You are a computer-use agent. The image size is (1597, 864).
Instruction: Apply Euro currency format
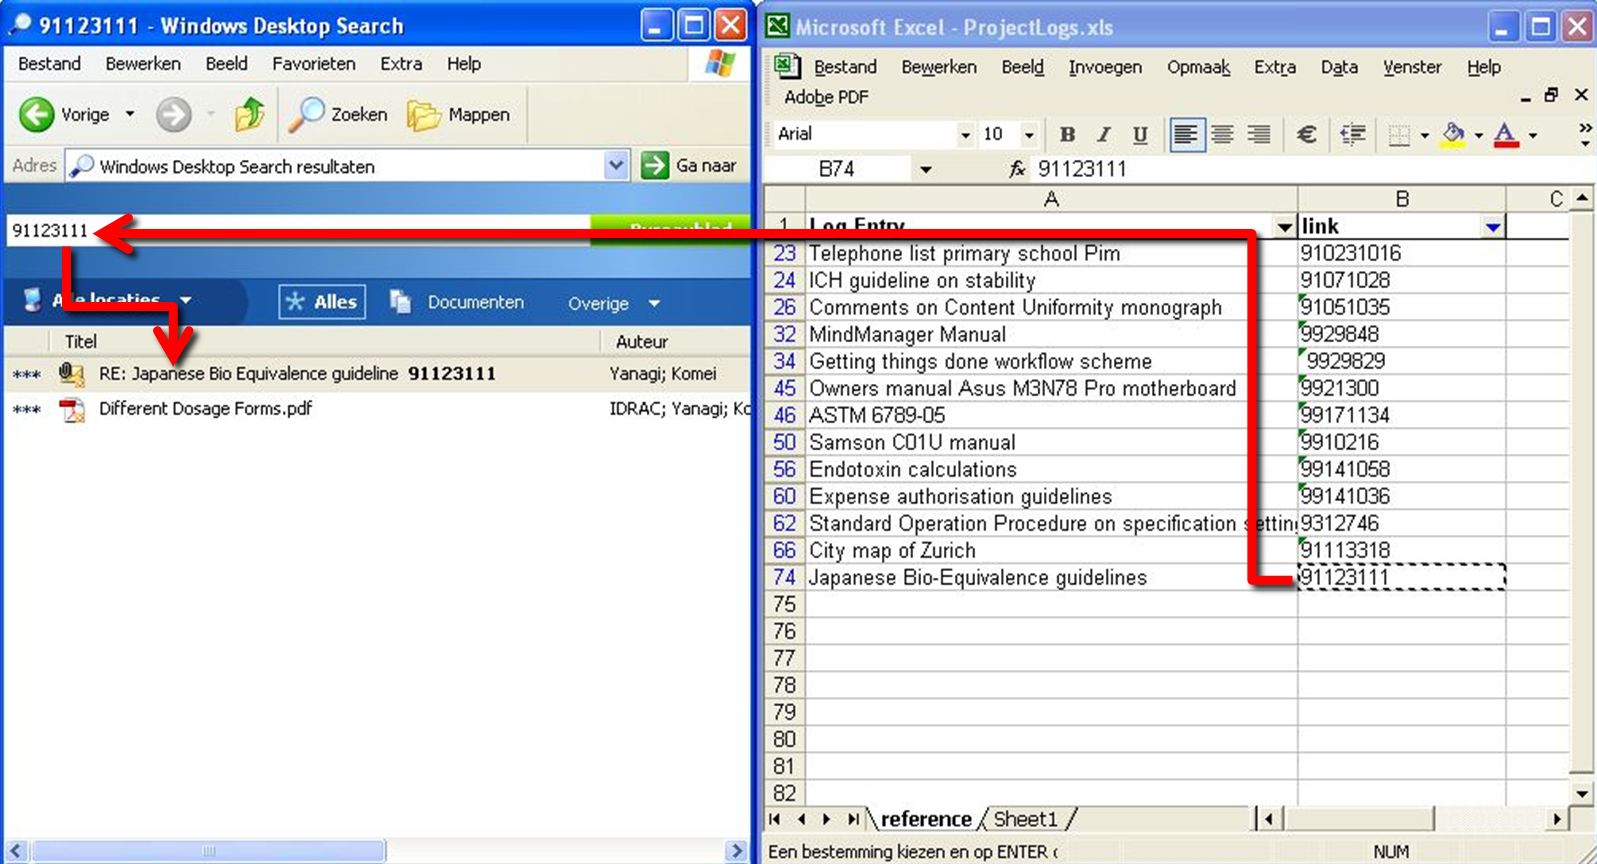click(x=1306, y=135)
